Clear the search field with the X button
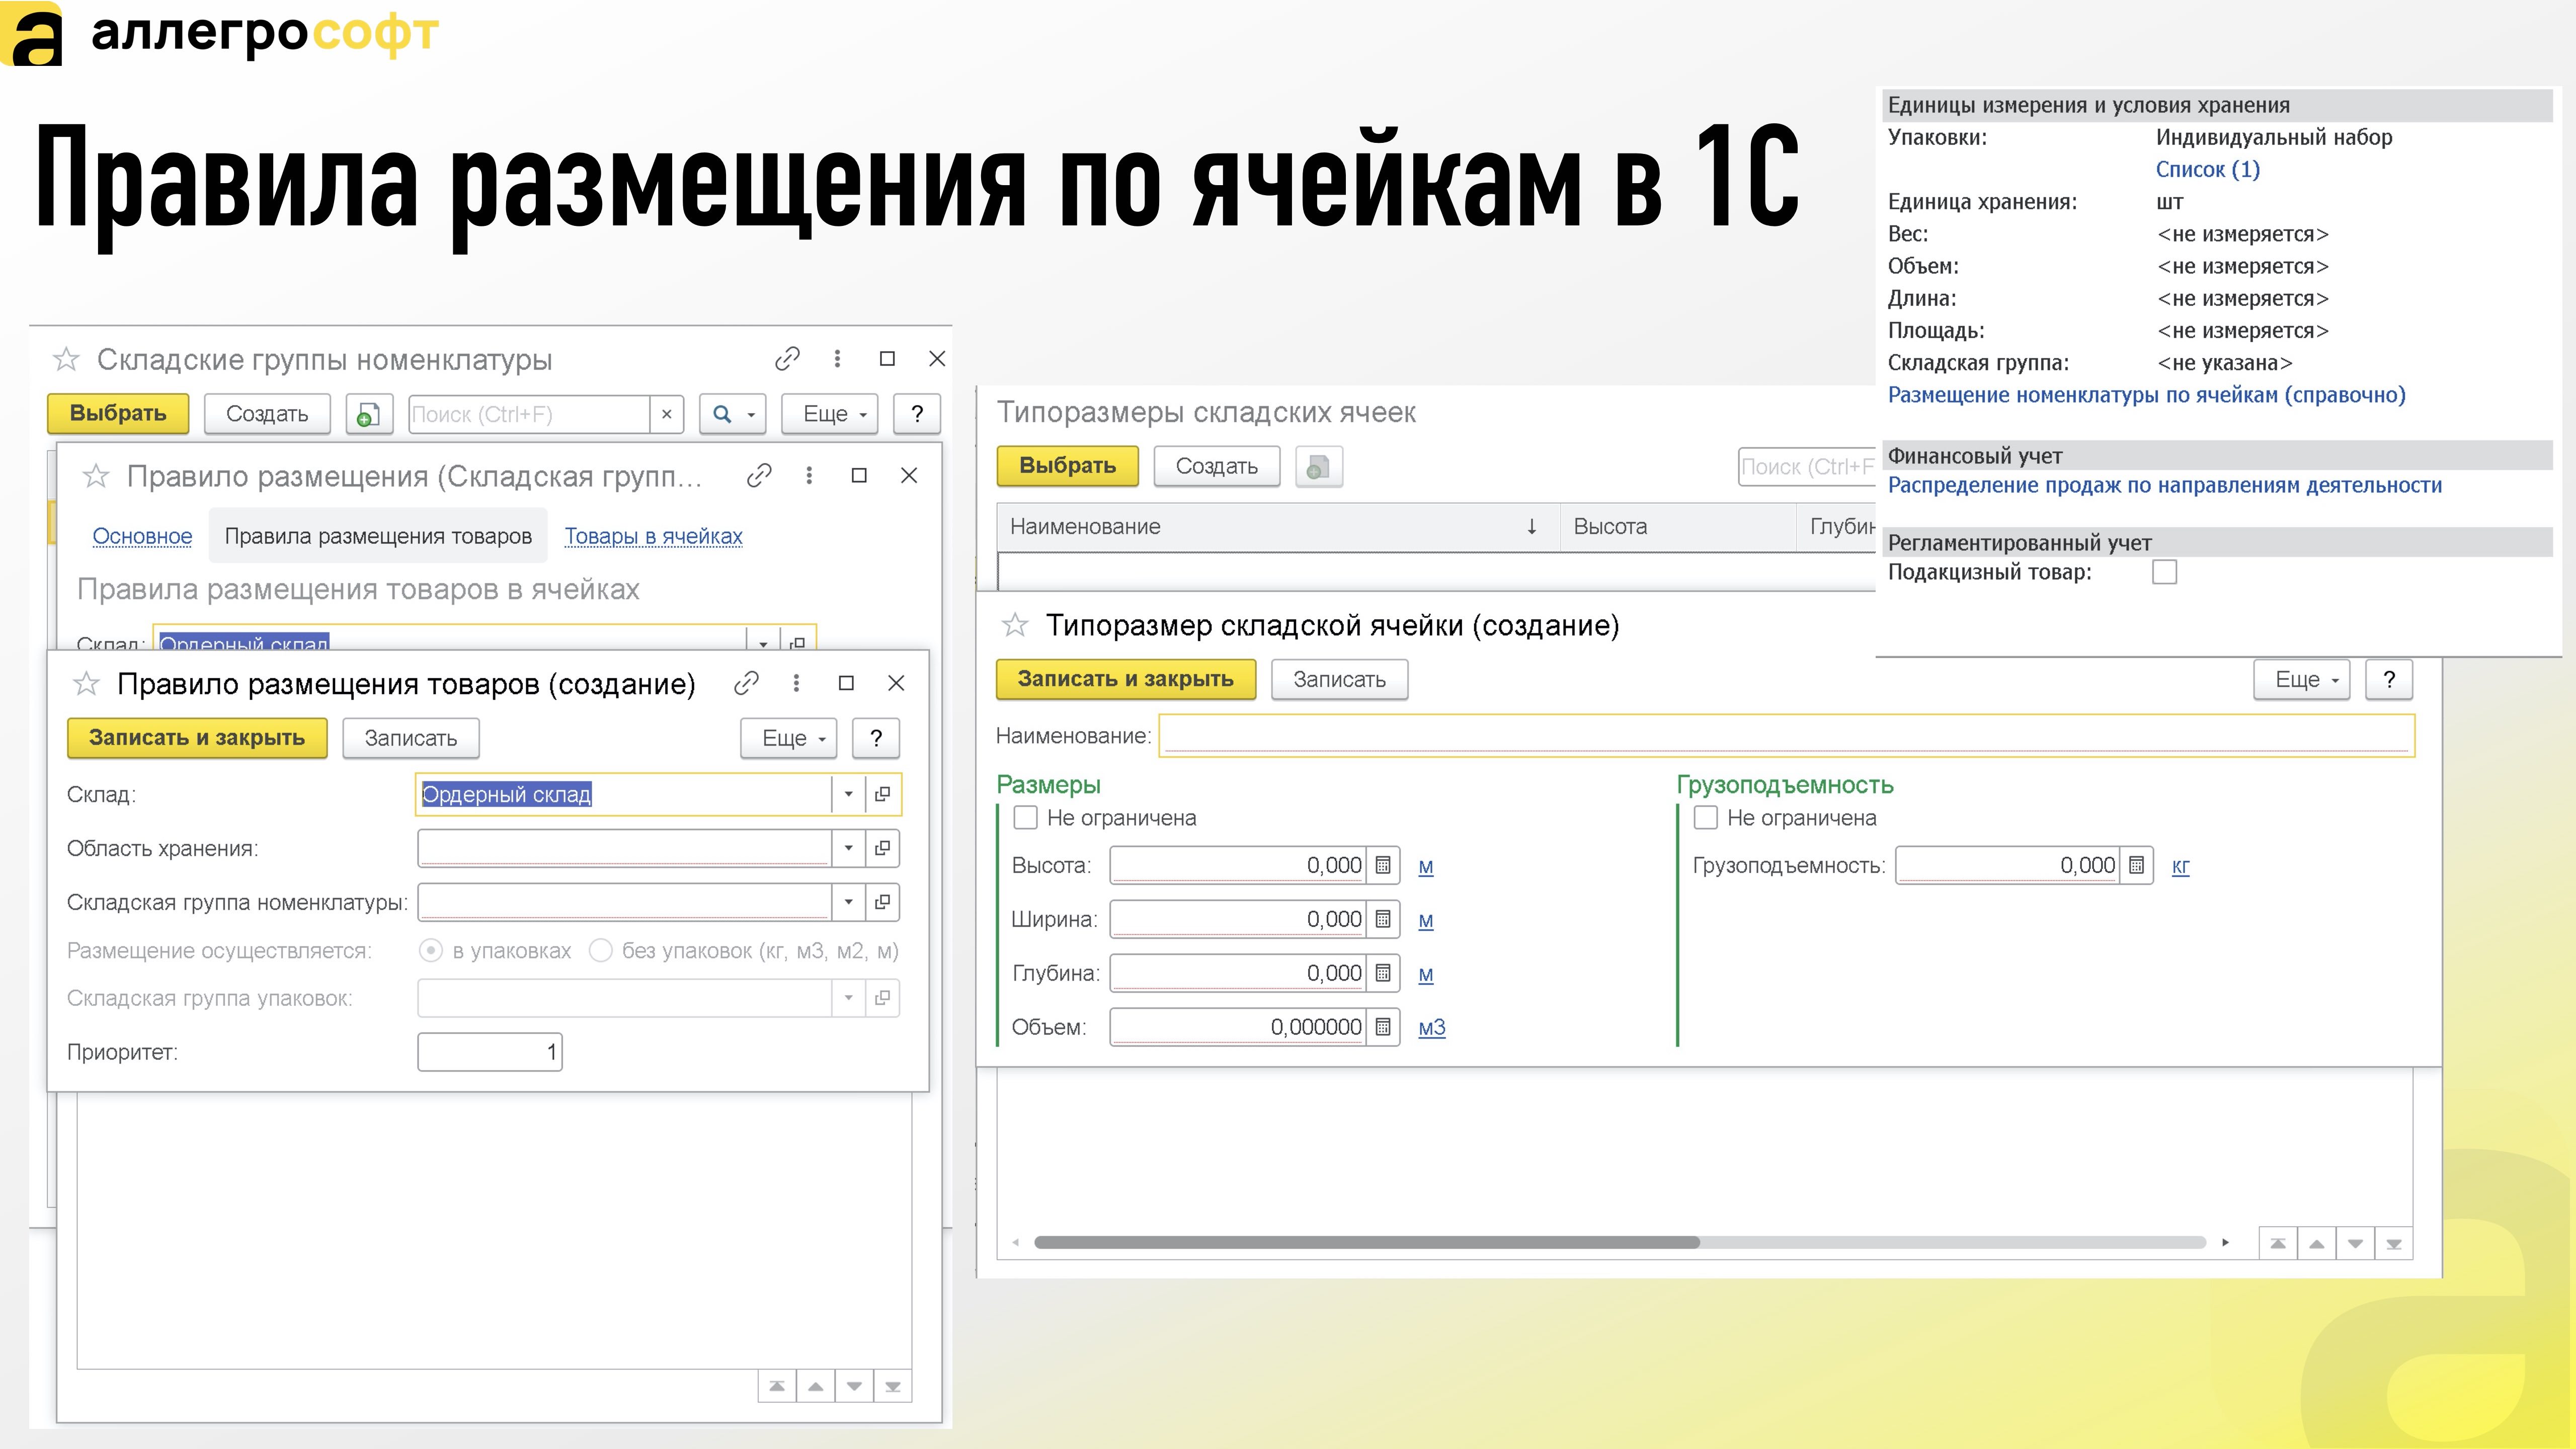 [x=667, y=414]
